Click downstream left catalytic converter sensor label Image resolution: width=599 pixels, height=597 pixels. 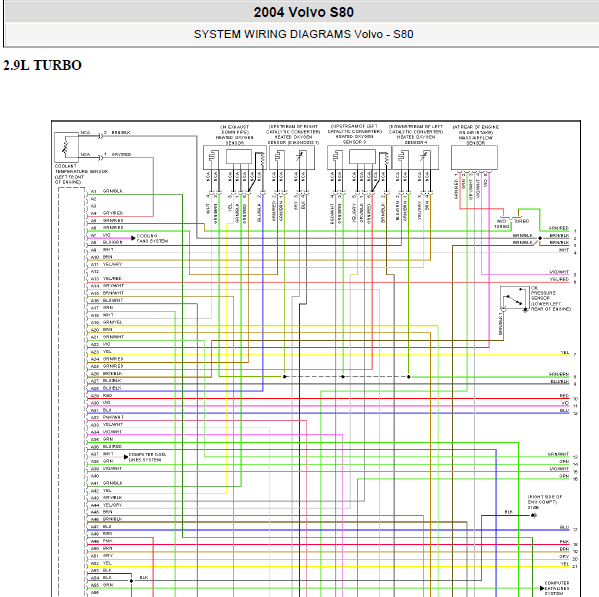click(416, 134)
